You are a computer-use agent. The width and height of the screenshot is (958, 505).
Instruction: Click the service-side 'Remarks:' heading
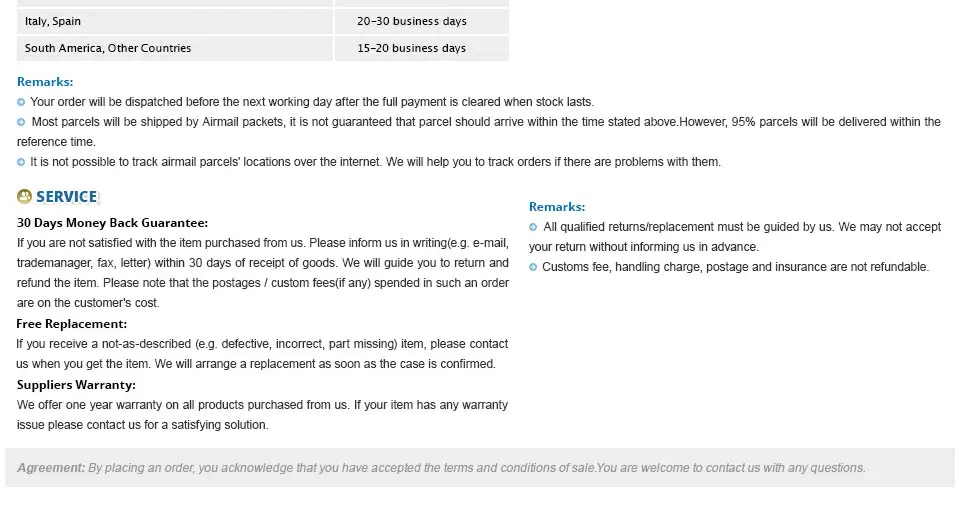[557, 207]
